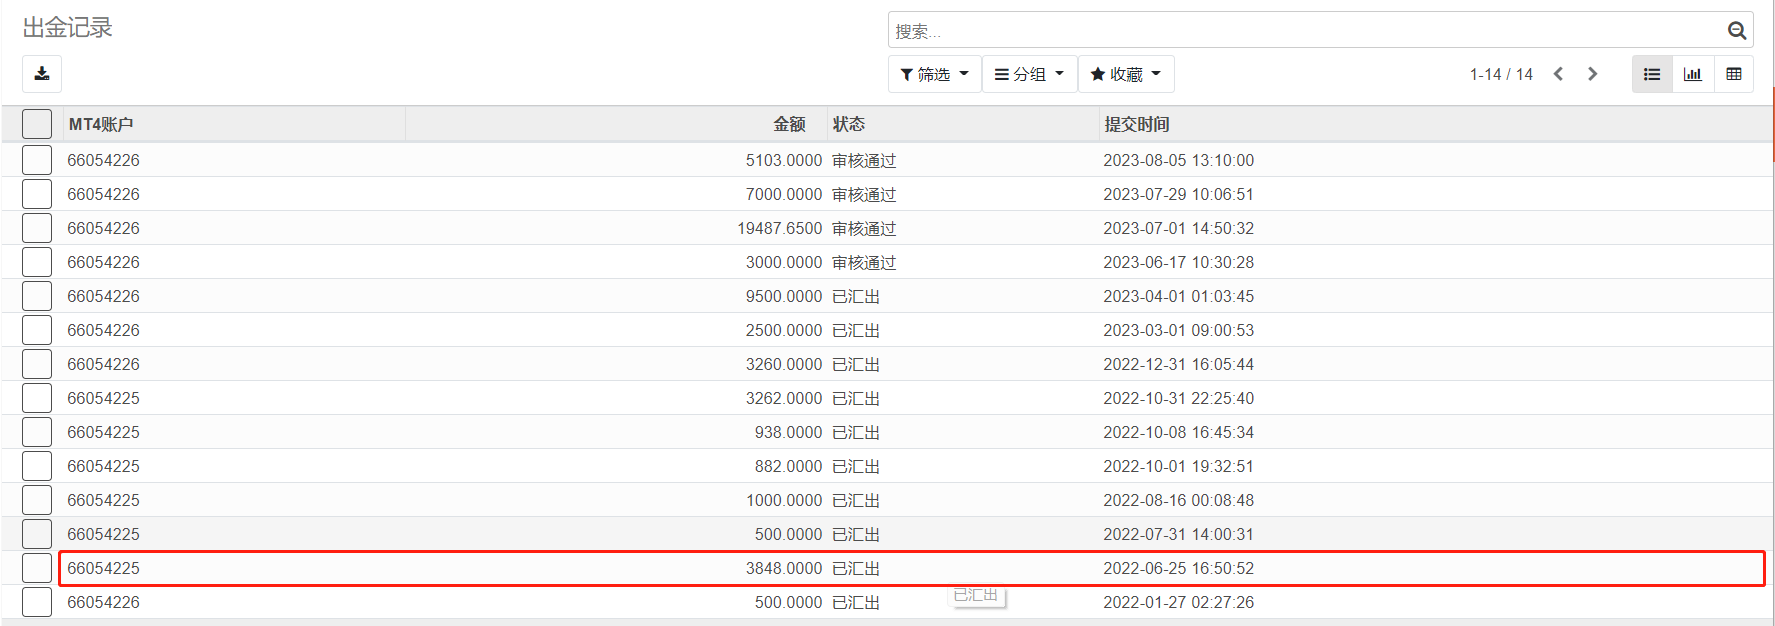This screenshot has height=626, width=1775.
Task: Click timestamp 2022-10-01 19:32:51
Action: pos(1178,466)
